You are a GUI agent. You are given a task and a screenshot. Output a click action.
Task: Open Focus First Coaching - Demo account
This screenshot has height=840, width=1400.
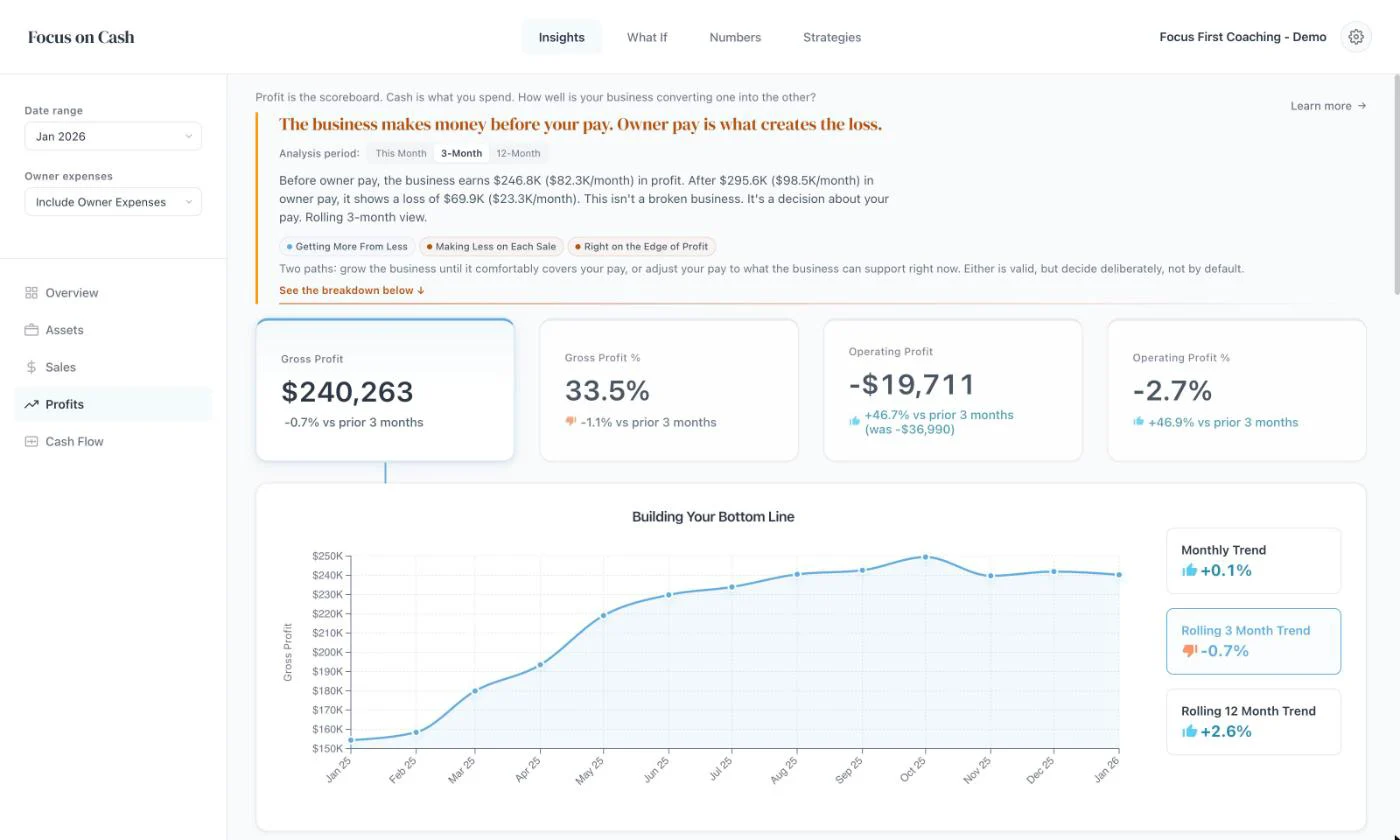(x=1243, y=37)
